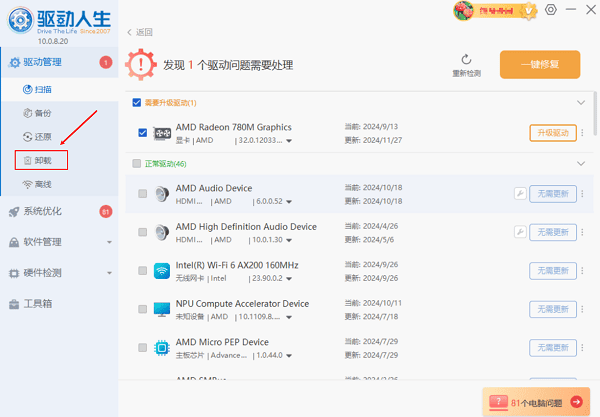Viewport: 600px width, 417px height.
Task: Open version dropdown for NPU 10.1109.8
Action: pos(289,317)
